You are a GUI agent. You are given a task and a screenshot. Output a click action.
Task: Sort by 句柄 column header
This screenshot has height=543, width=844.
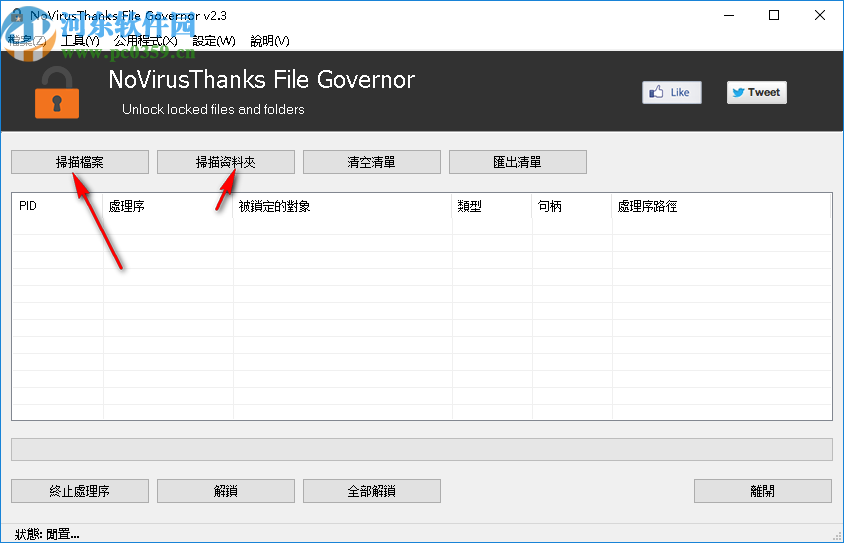[x=572, y=206]
